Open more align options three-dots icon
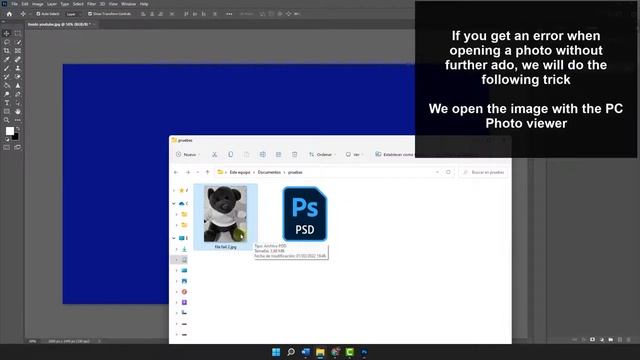Image resolution: width=640 pixels, height=360 pixels. pyautogui.click(x=229, y=14)
